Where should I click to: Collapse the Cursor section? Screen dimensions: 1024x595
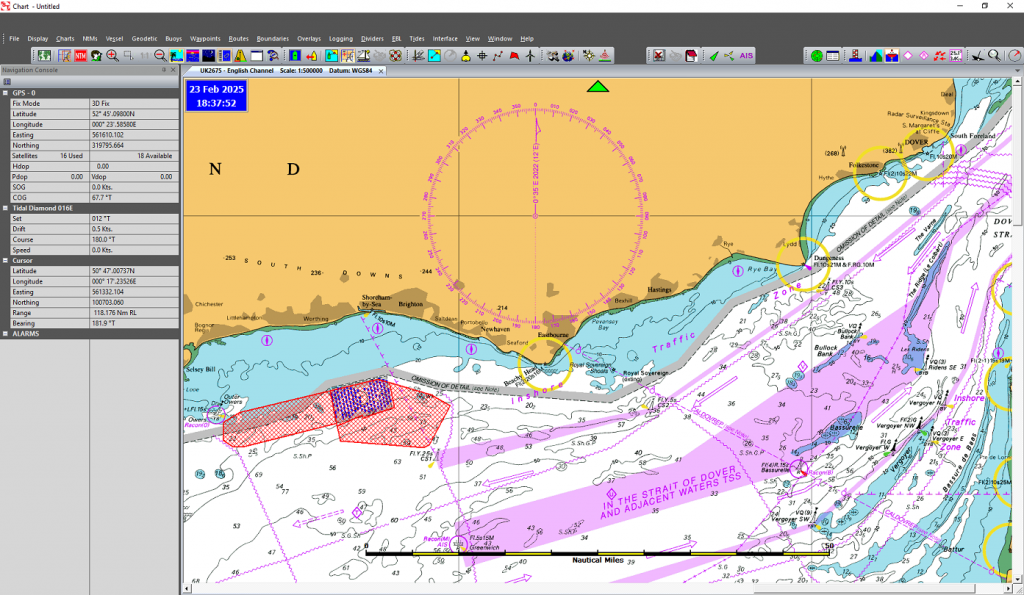[x=6, y=260]
